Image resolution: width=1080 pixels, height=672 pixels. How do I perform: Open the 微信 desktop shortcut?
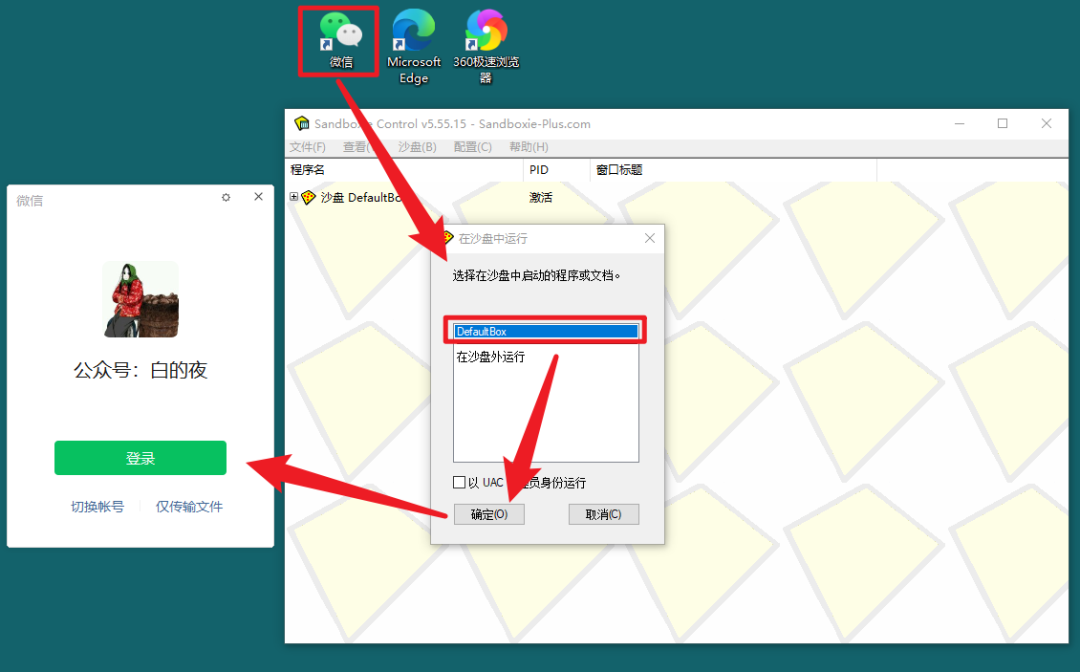pyautogui.click(x=340, y=33)
